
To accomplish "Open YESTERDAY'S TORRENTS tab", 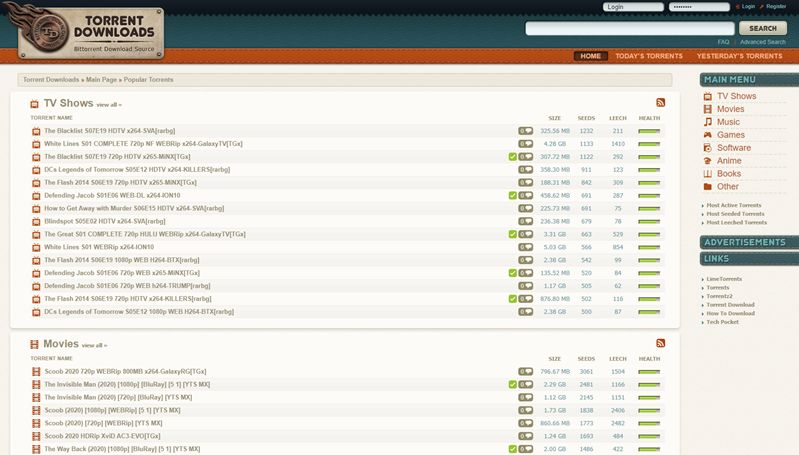I will tap(739, 56).
